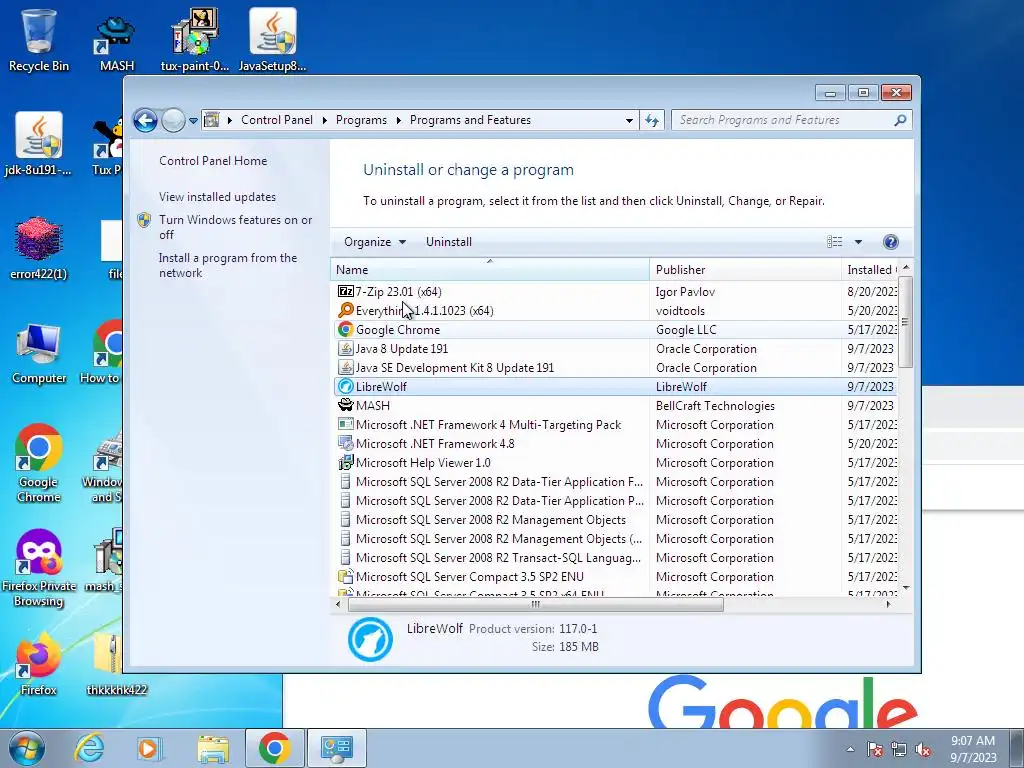The width and height of the screenshot is (1024, 768).
Task: Open the Control Panel Home link
Action: coord(213,161)
